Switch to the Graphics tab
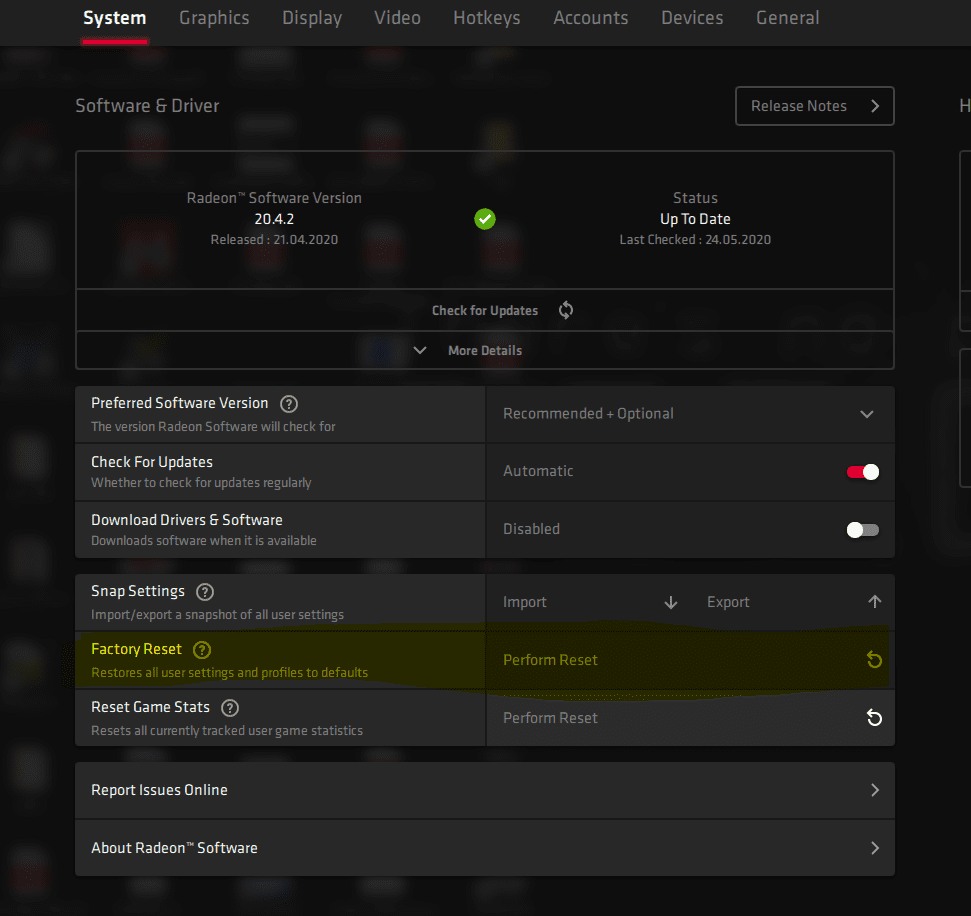This screenshot has height=916, width=971. point(214,19)
